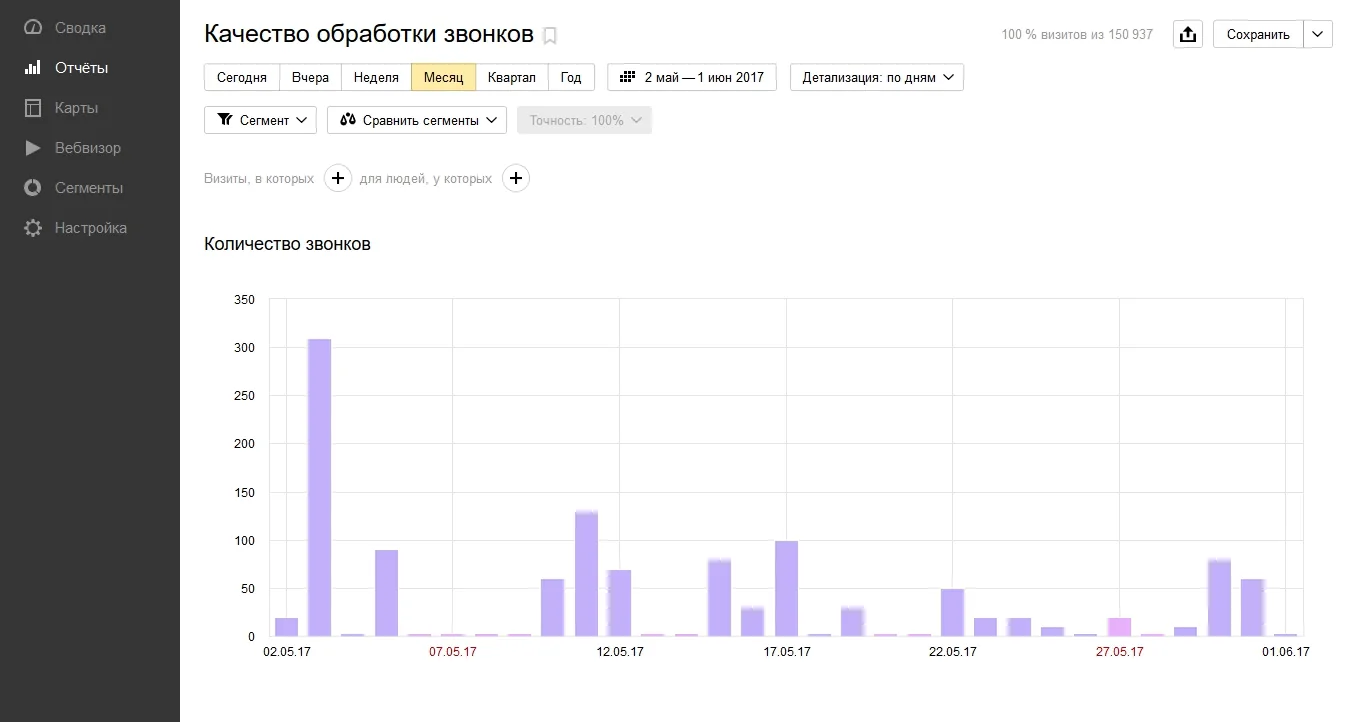Open the 2 май — 1 июн 2017 date picker
This screenshot has height=722, width=1353.
692,77
